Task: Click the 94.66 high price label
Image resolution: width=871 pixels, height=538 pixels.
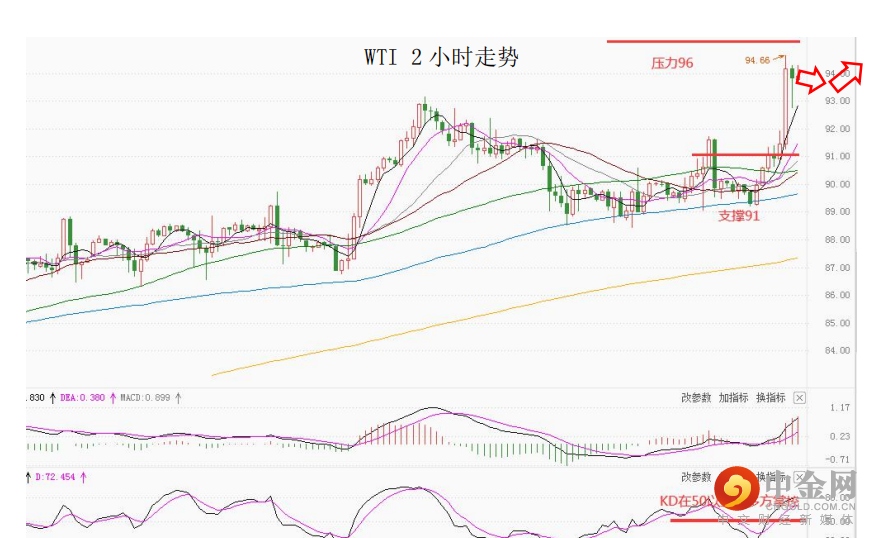Action: tap(757, 60)
